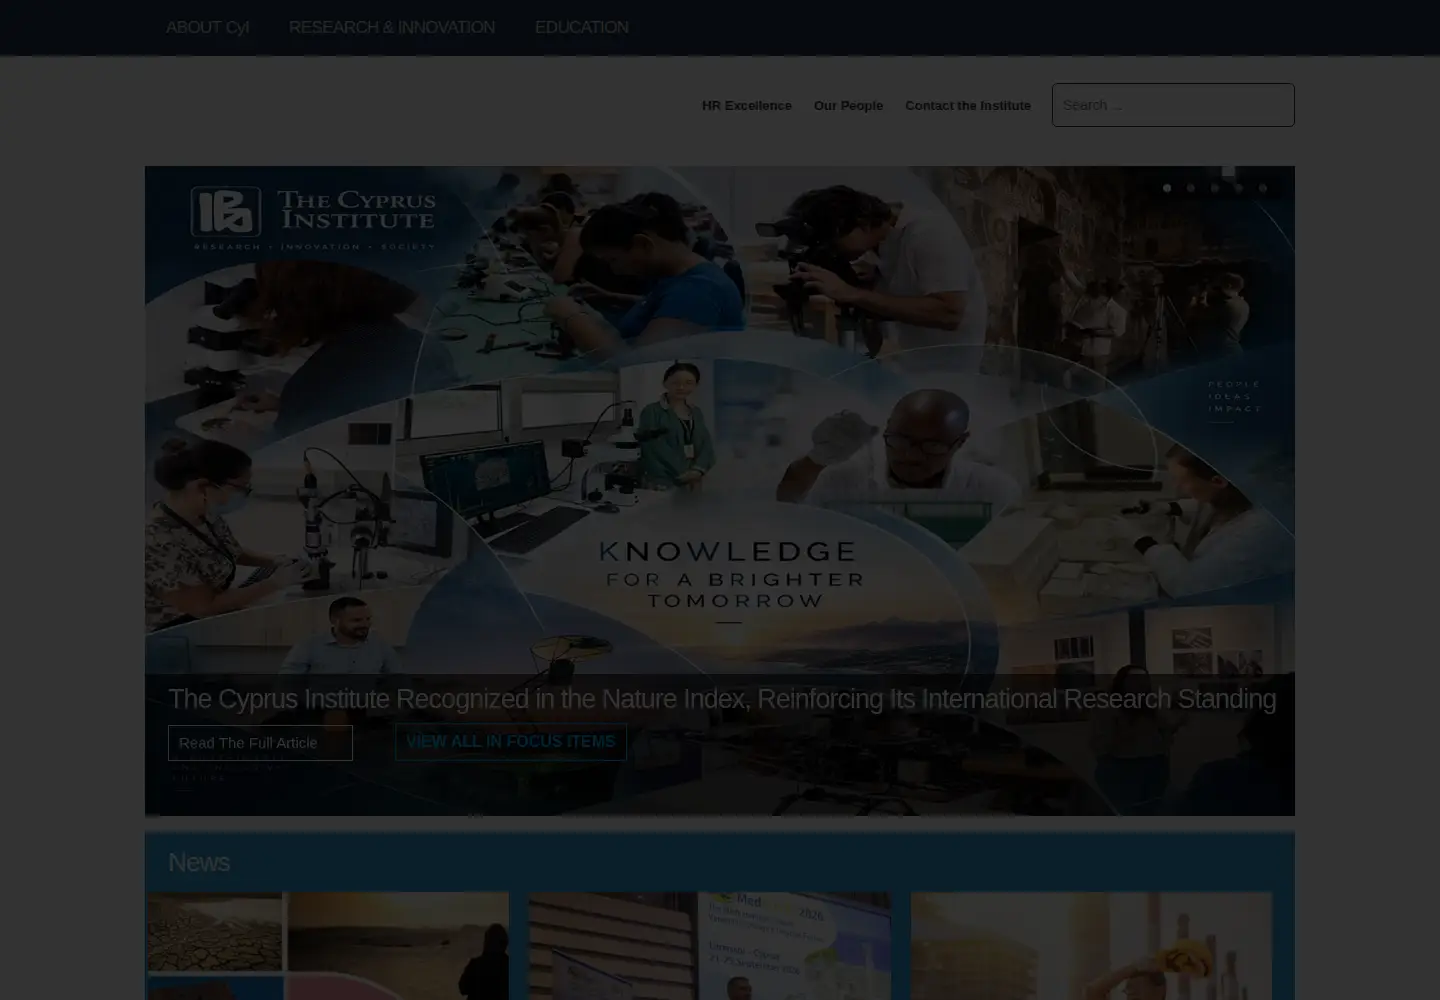
Task: Click Read The Full Article button
Action: click(x=260, y=743)
